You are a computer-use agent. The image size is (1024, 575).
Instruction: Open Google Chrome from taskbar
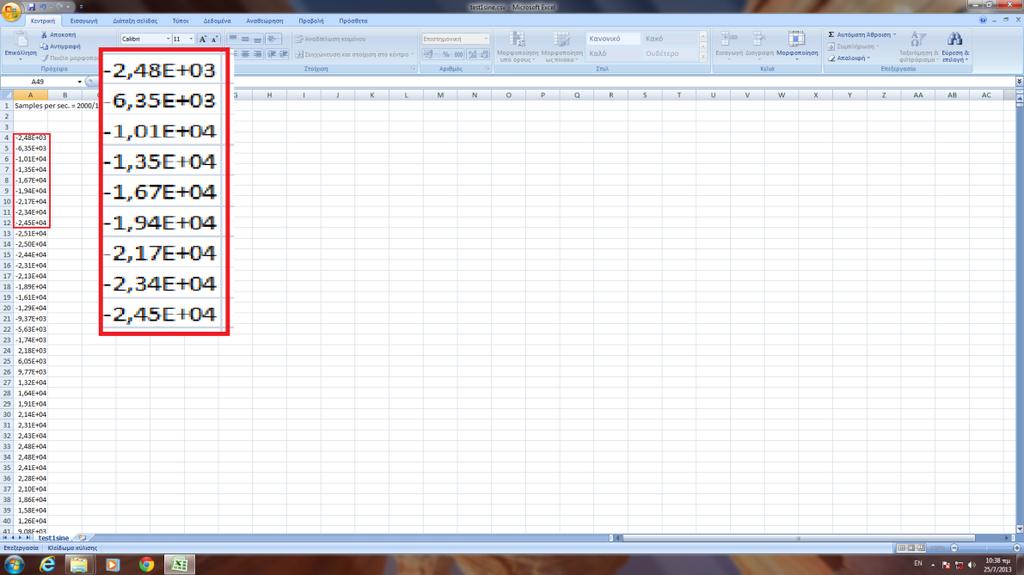tap(146, 564)
